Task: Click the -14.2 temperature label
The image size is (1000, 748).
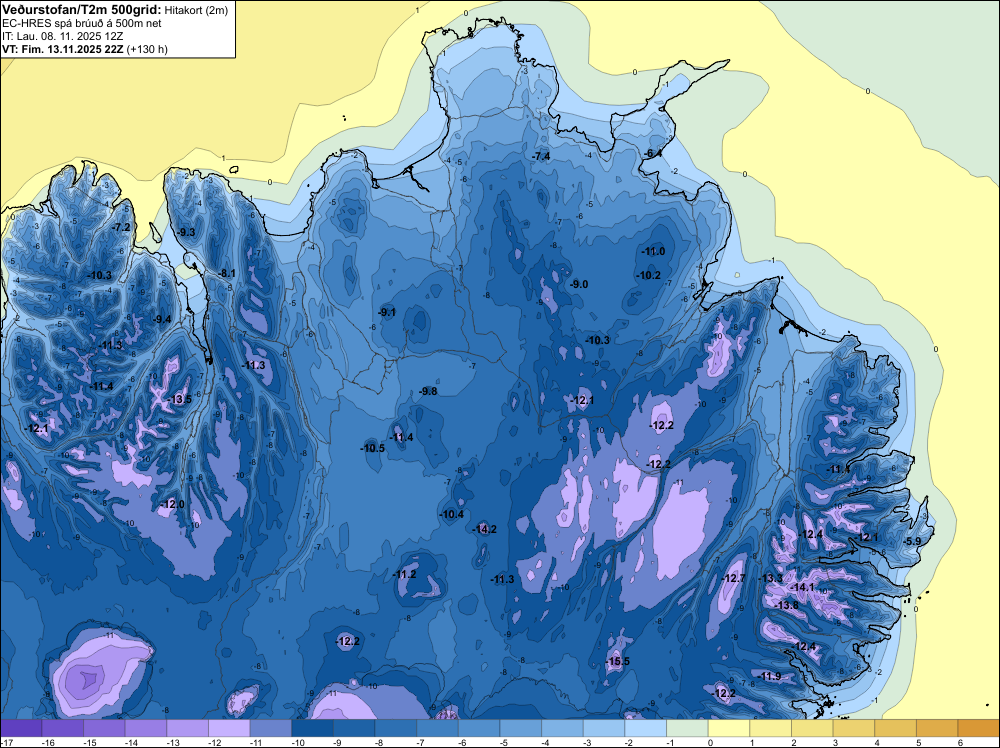Action: 485,529
